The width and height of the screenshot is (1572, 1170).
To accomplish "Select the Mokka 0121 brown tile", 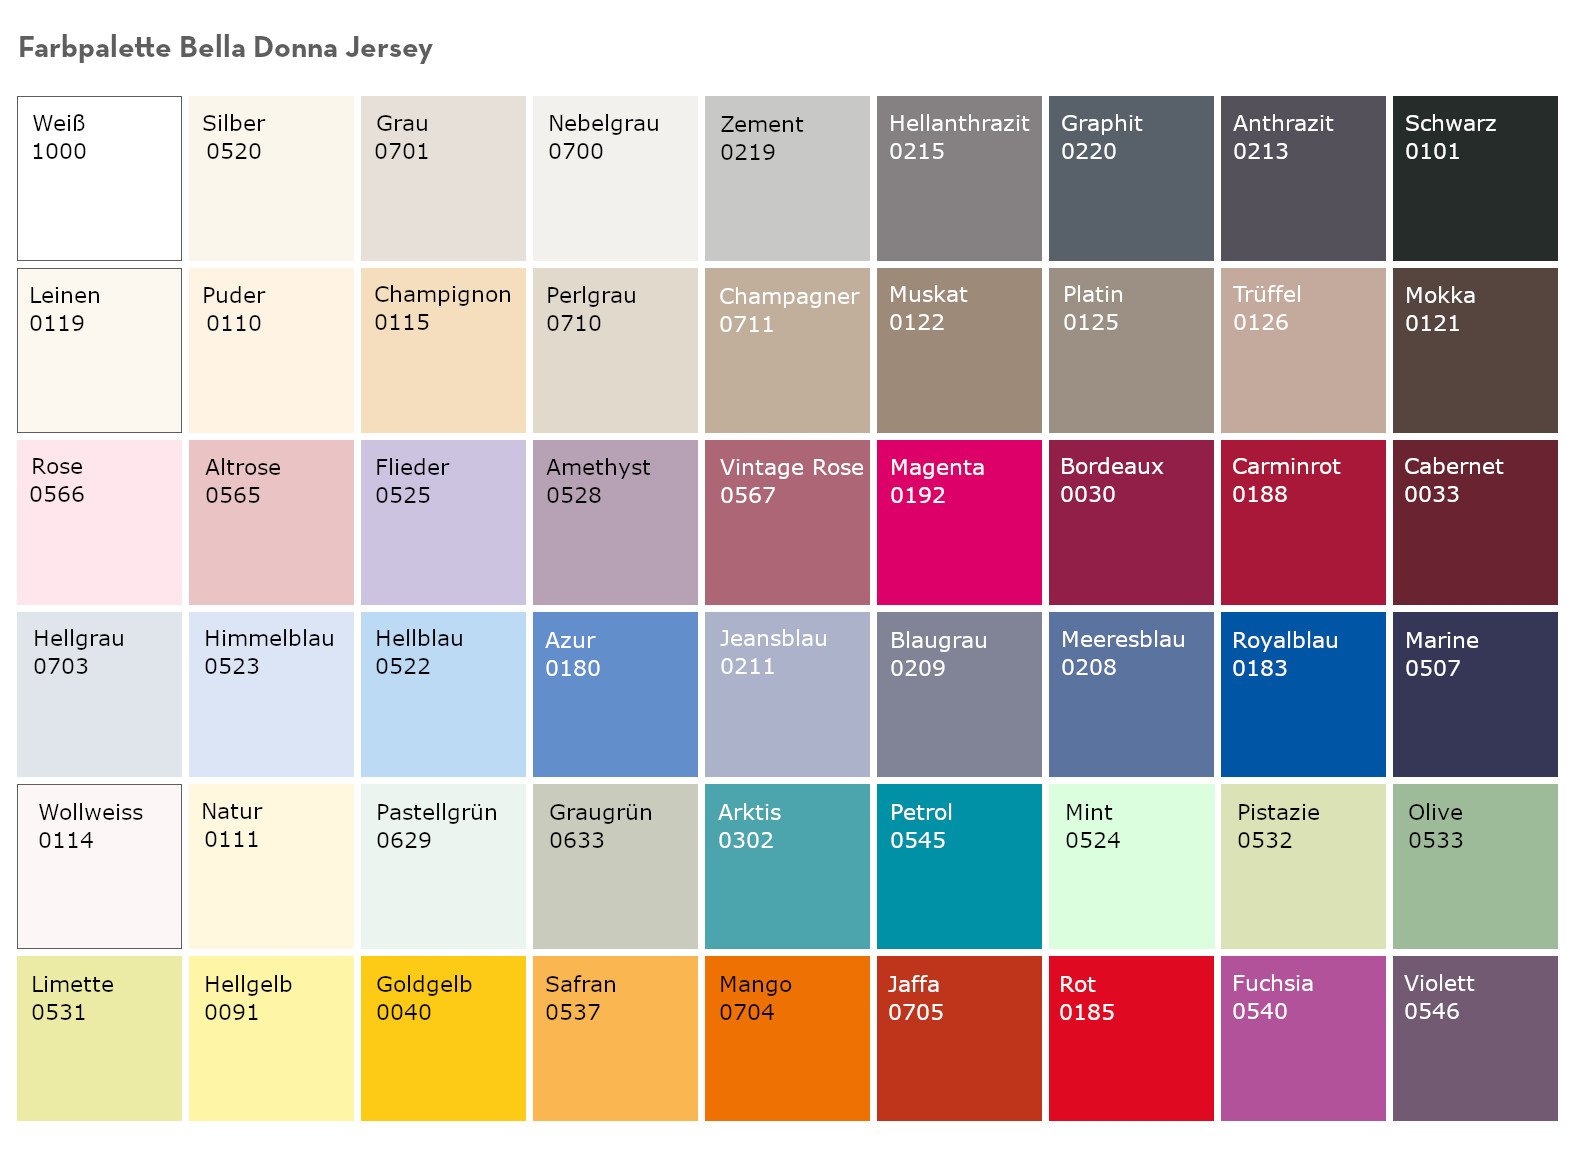I will (1475, 350).
